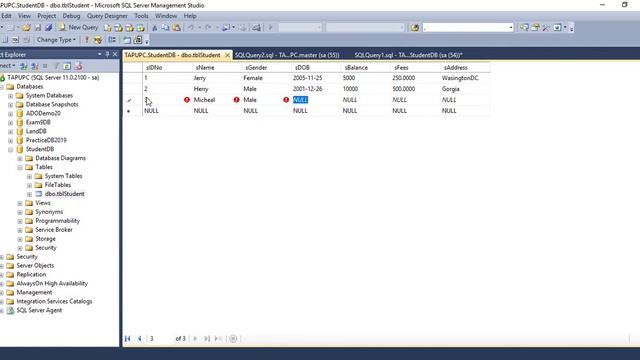Close the dbo.tblStudent tab
640x360 pixels.
tap(227, 55)
